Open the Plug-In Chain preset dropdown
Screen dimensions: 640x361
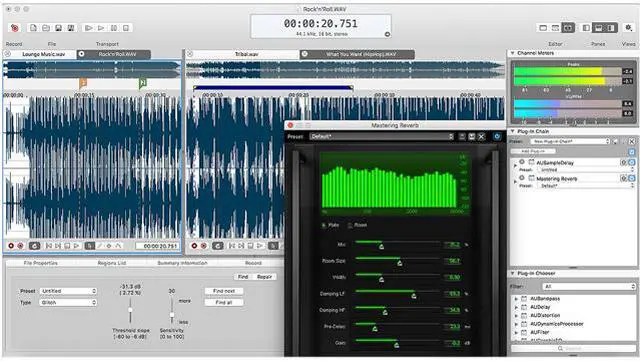[570, 141]
